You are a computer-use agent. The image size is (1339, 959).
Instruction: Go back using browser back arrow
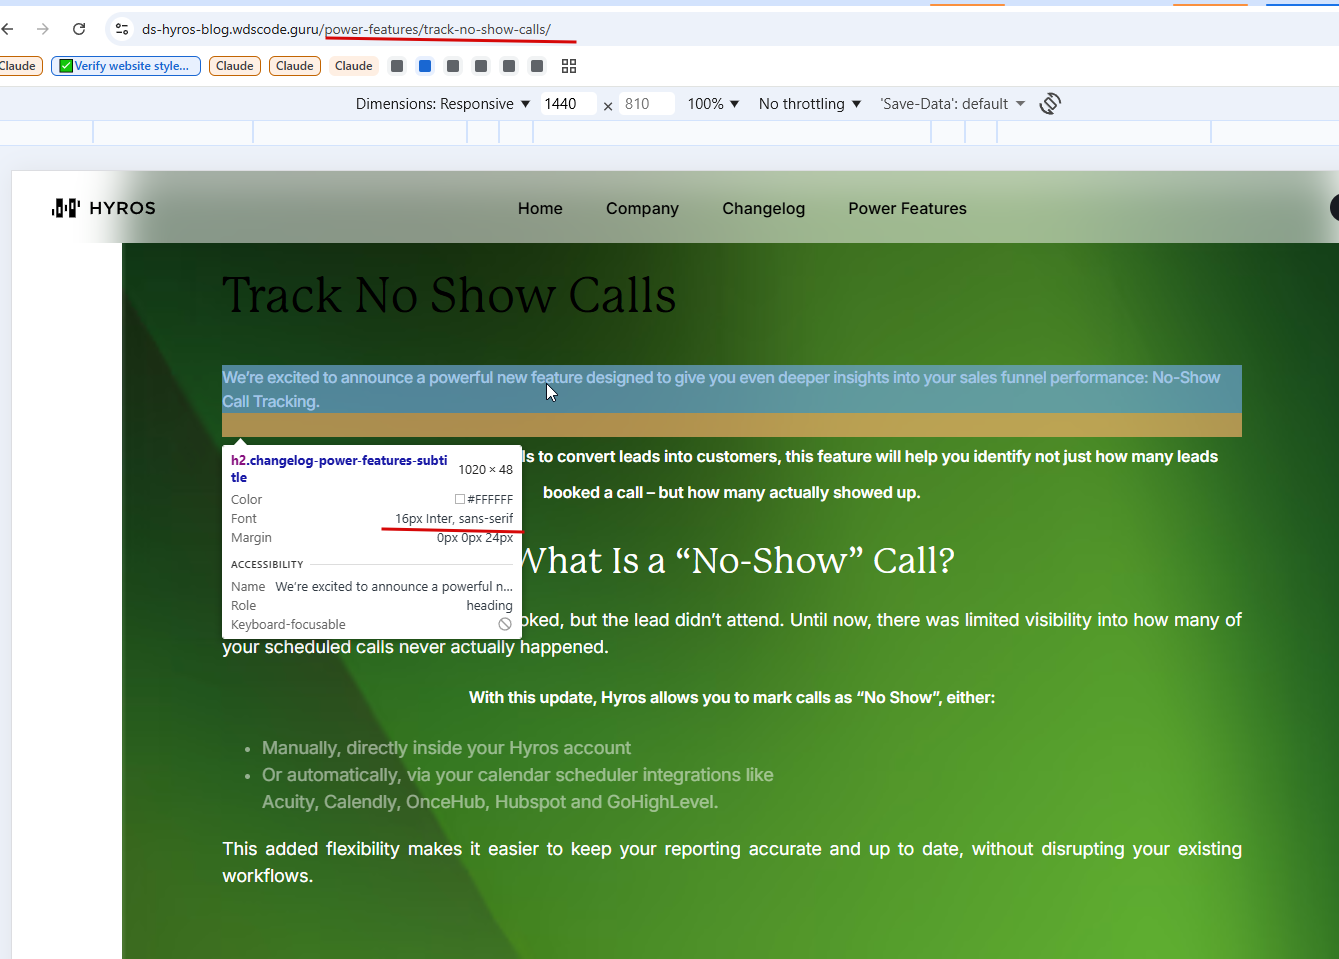click(8, 29)
